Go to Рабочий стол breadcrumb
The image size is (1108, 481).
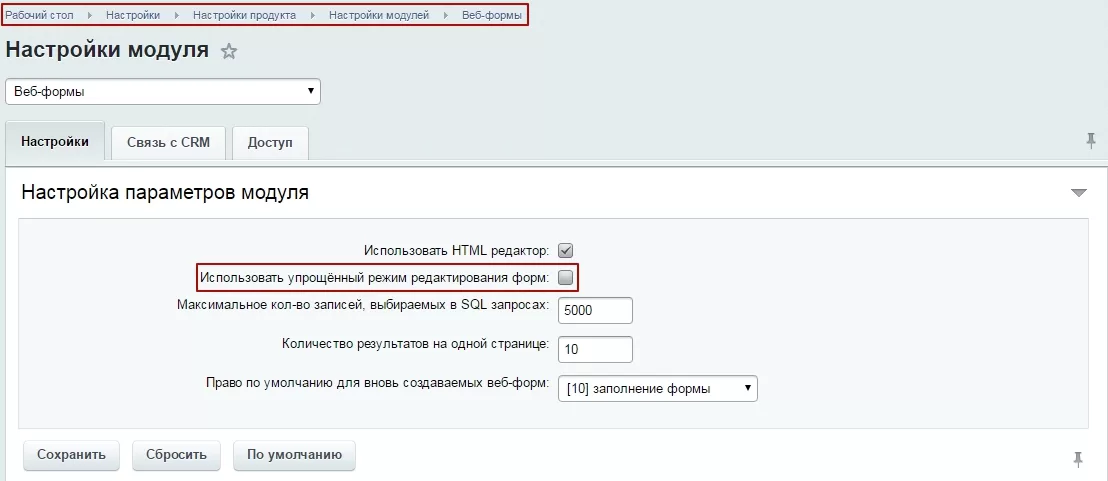click(x=40, y=15)
